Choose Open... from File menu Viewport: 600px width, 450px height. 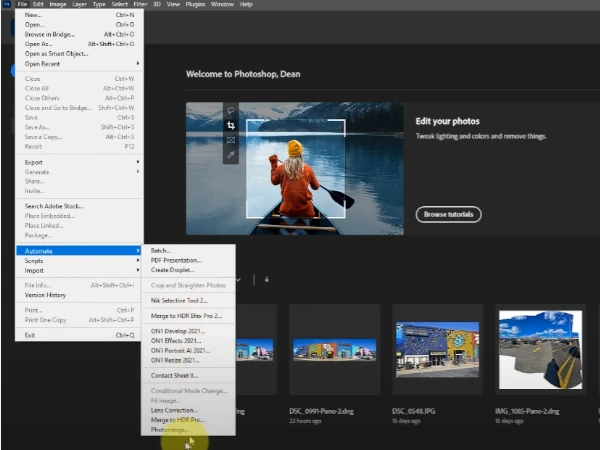[79, 24]
